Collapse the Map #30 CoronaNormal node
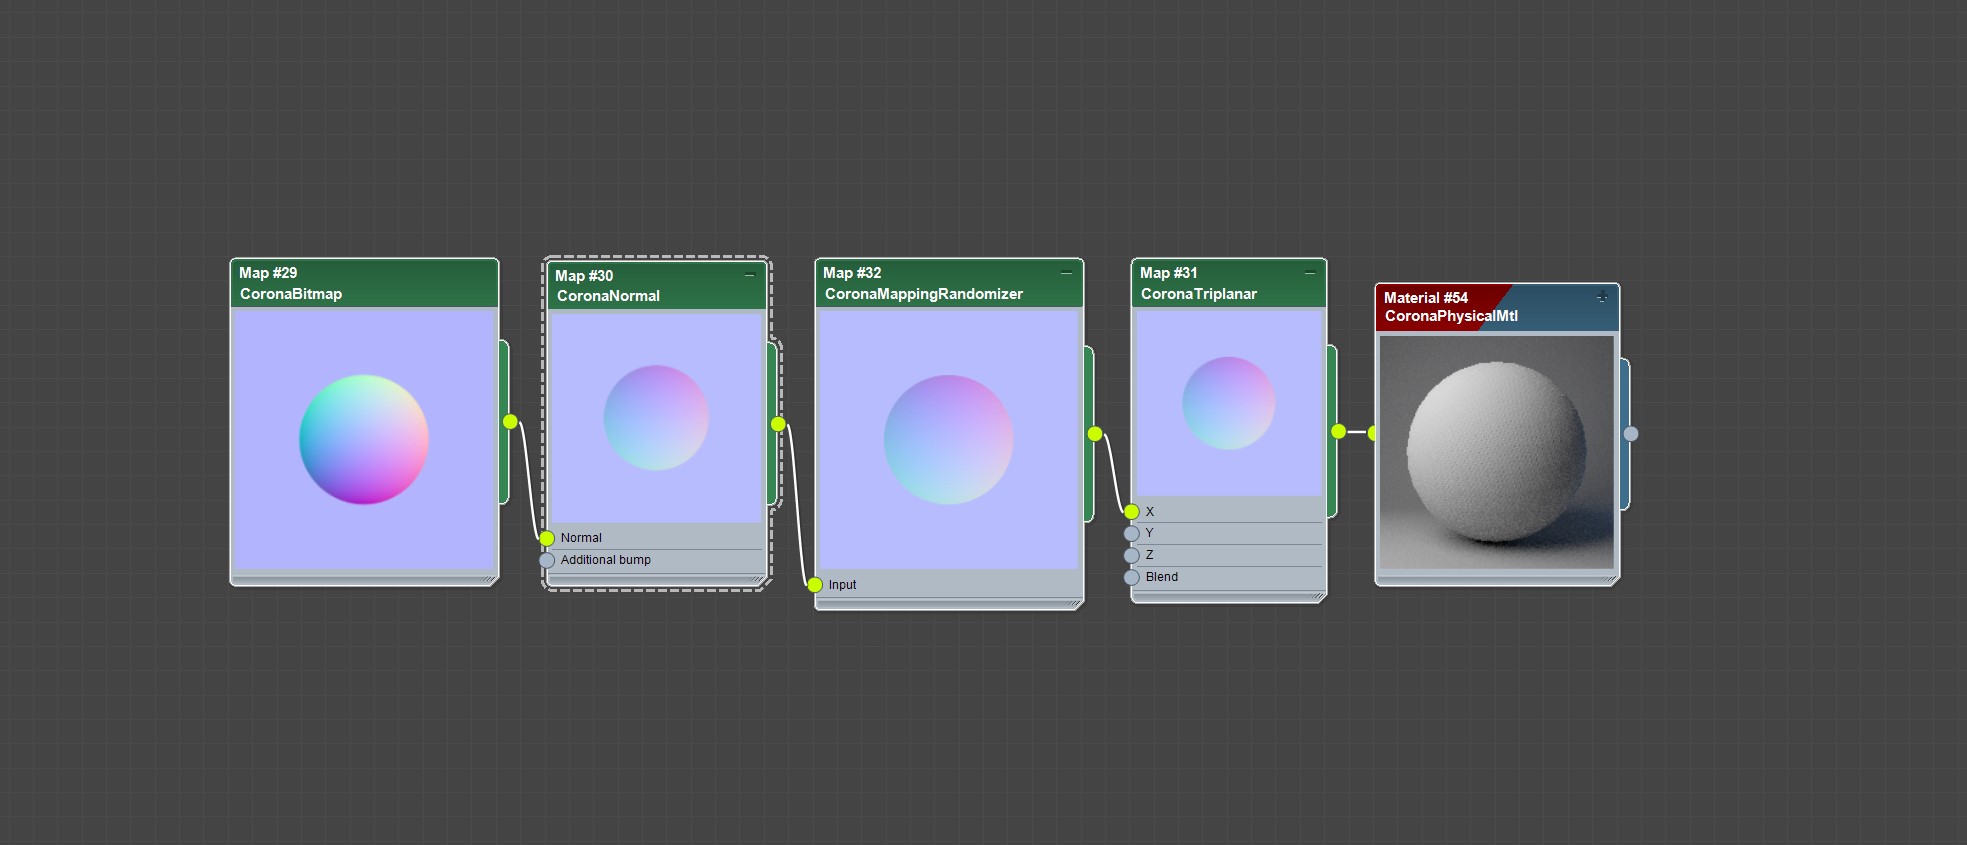The image size is (1967, 845). pyautogui.click(x=749, y=275)
